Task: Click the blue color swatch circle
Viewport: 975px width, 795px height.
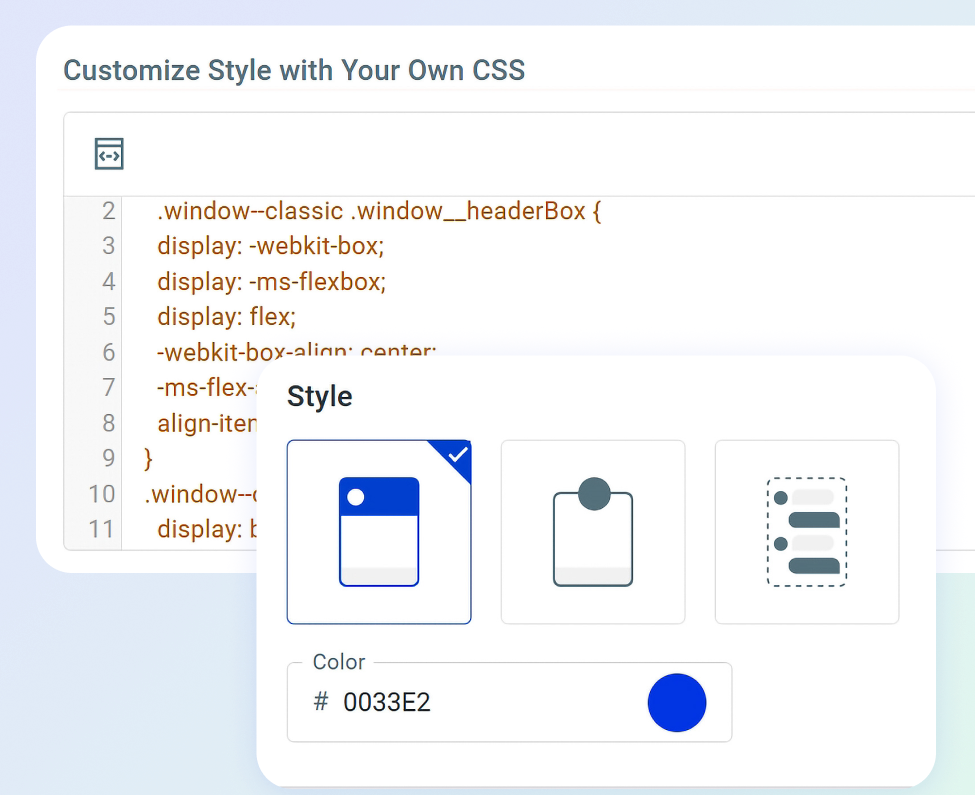Action: 677,702
